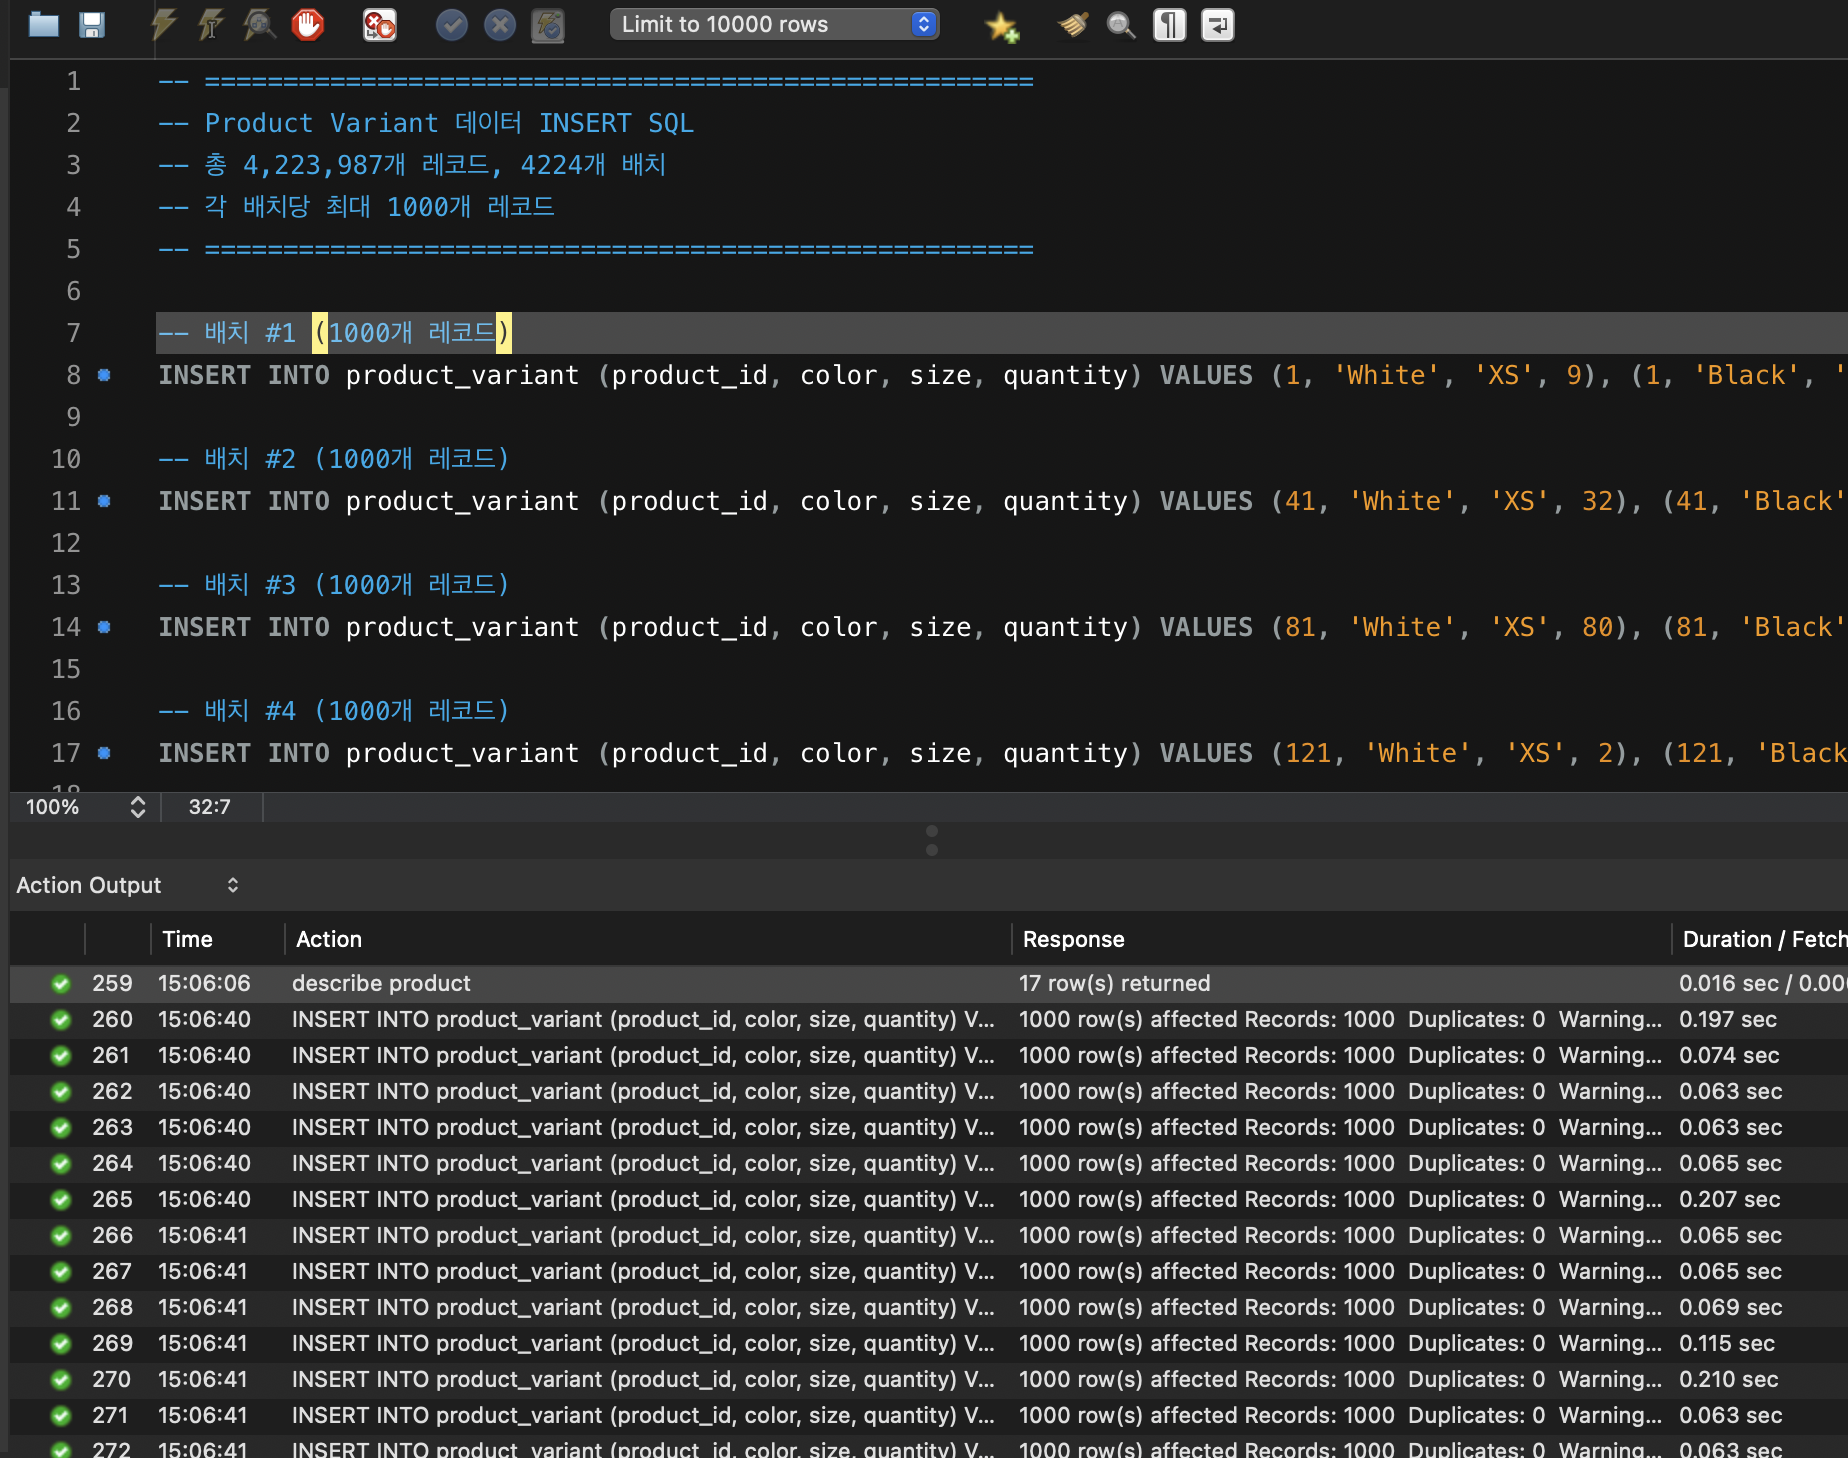
Task: Click the statement marker on line 14
Action: [104, 627]
